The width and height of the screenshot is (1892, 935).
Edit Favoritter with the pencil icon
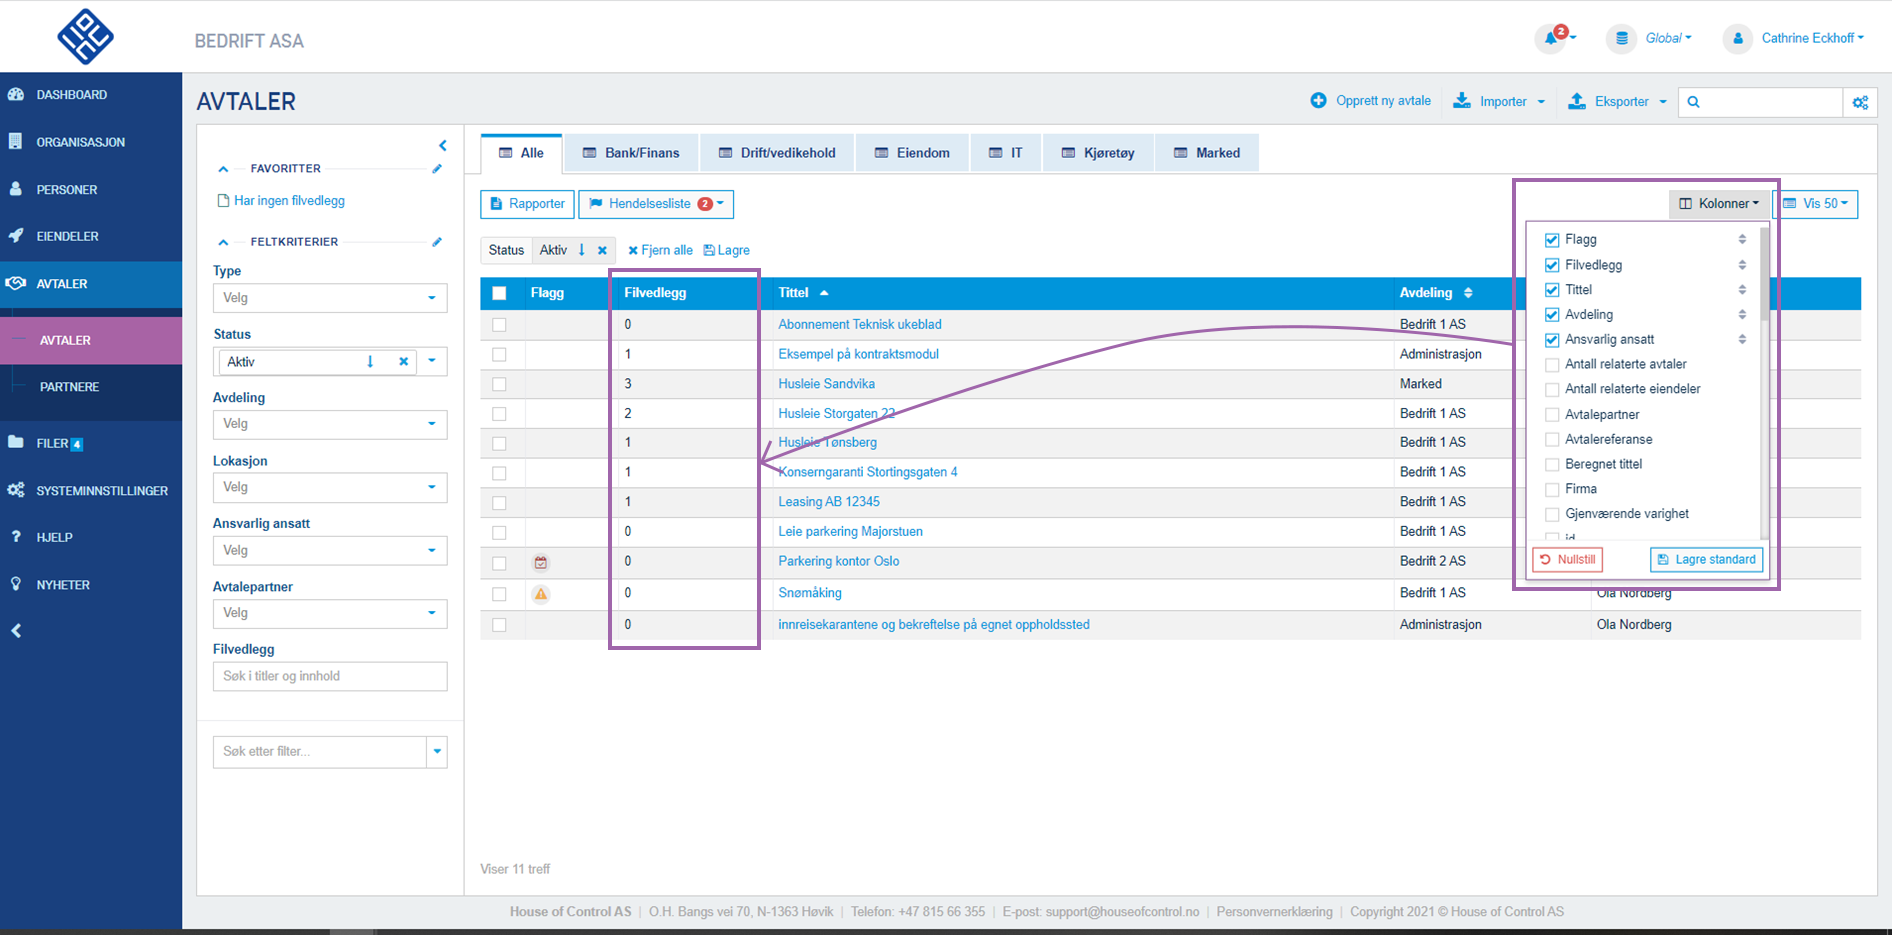pos(437,169)
